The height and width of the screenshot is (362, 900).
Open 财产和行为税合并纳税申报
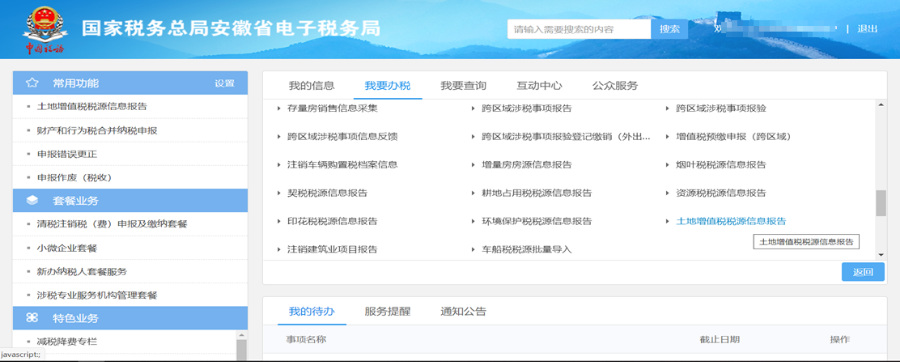(97, 130)
